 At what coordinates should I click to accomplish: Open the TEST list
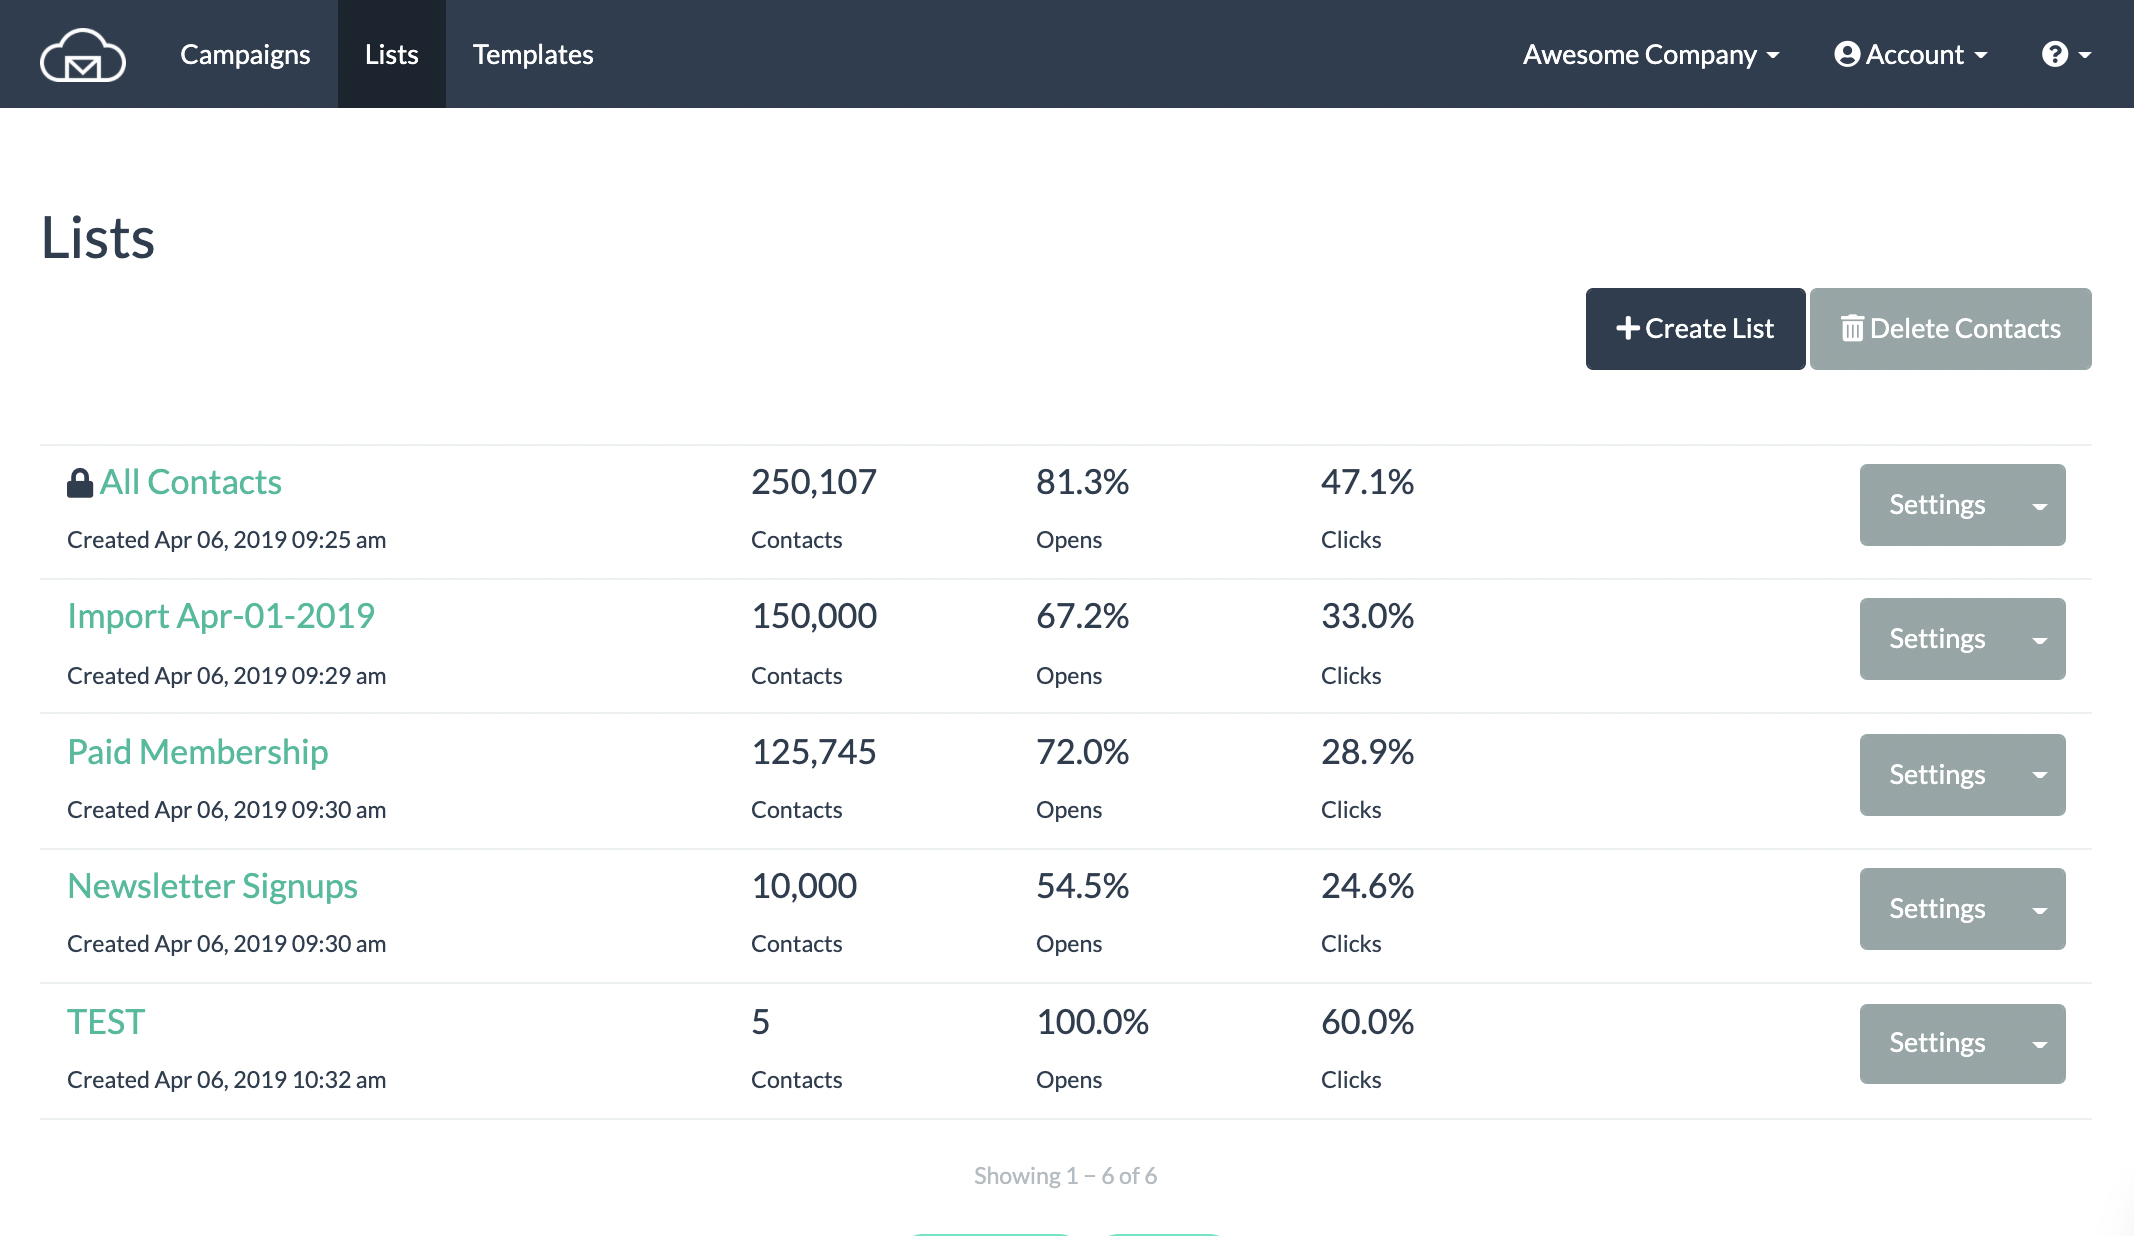click(105, 1021)
